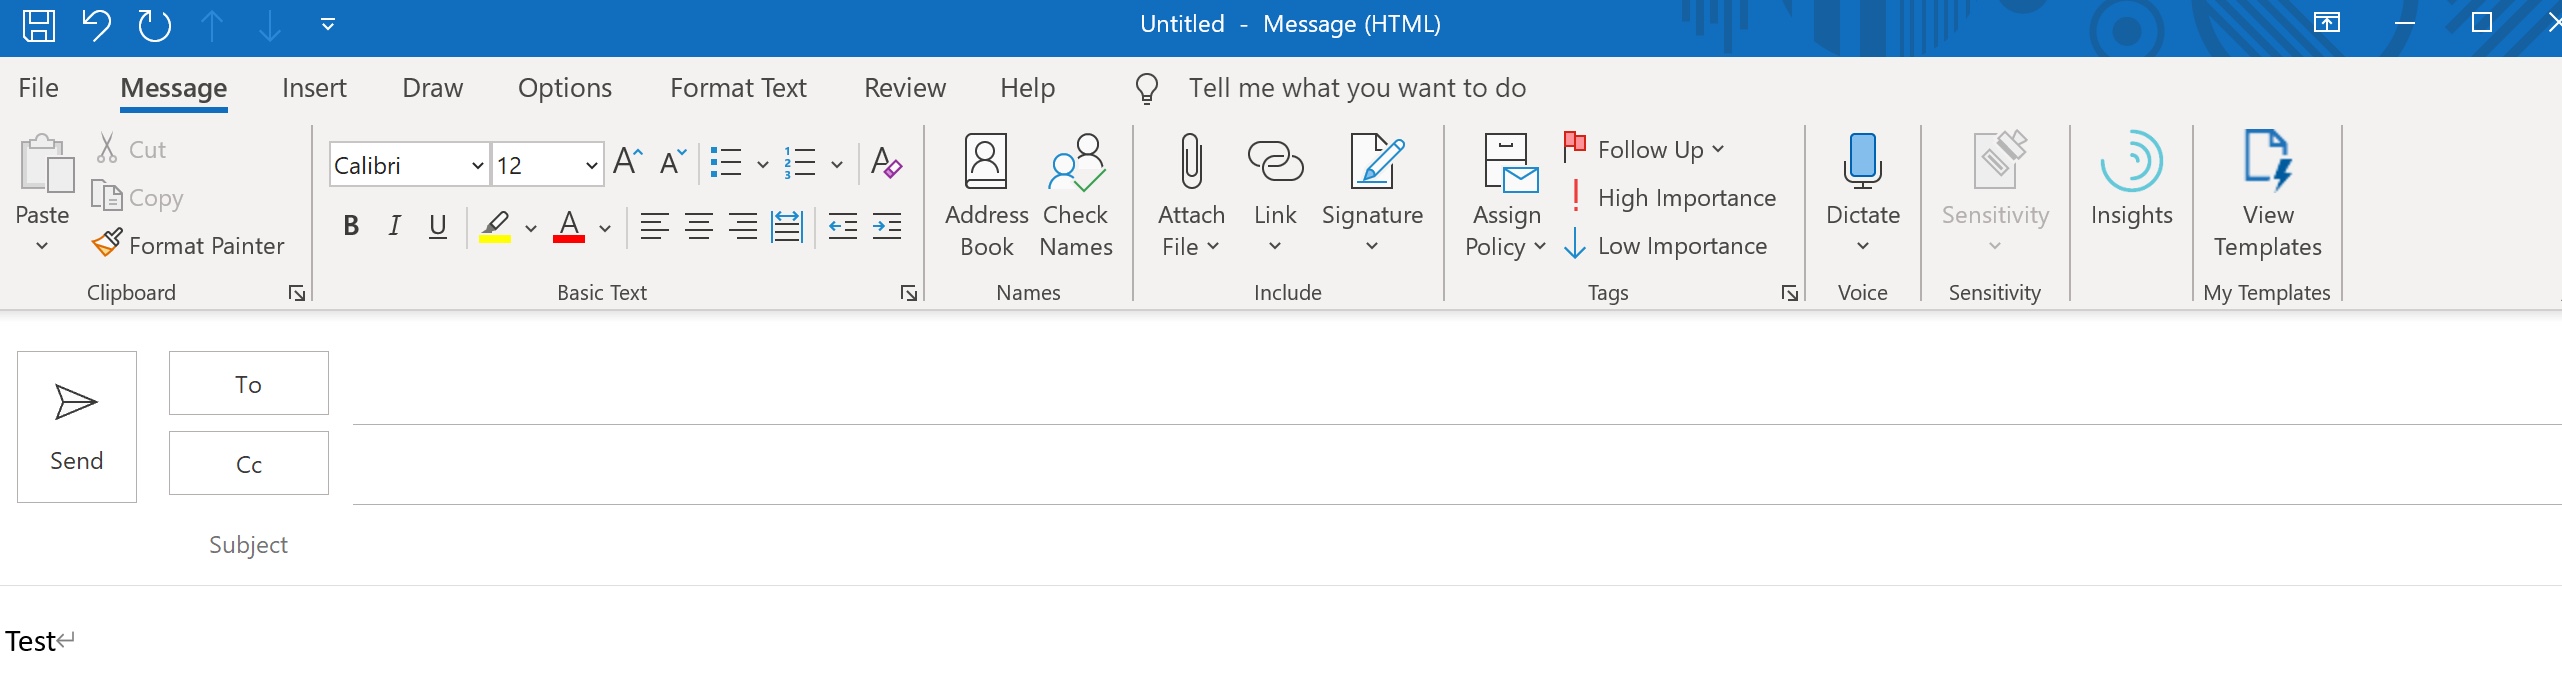Click the Check Names icon
2562x678 pixels.
tap(1076, 162)
